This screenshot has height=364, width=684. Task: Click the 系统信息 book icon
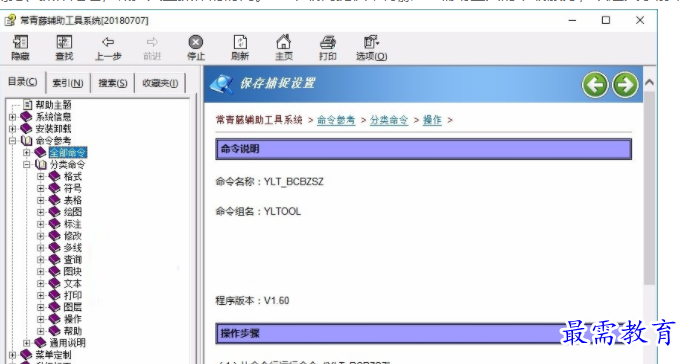click(x=27, y=117)
